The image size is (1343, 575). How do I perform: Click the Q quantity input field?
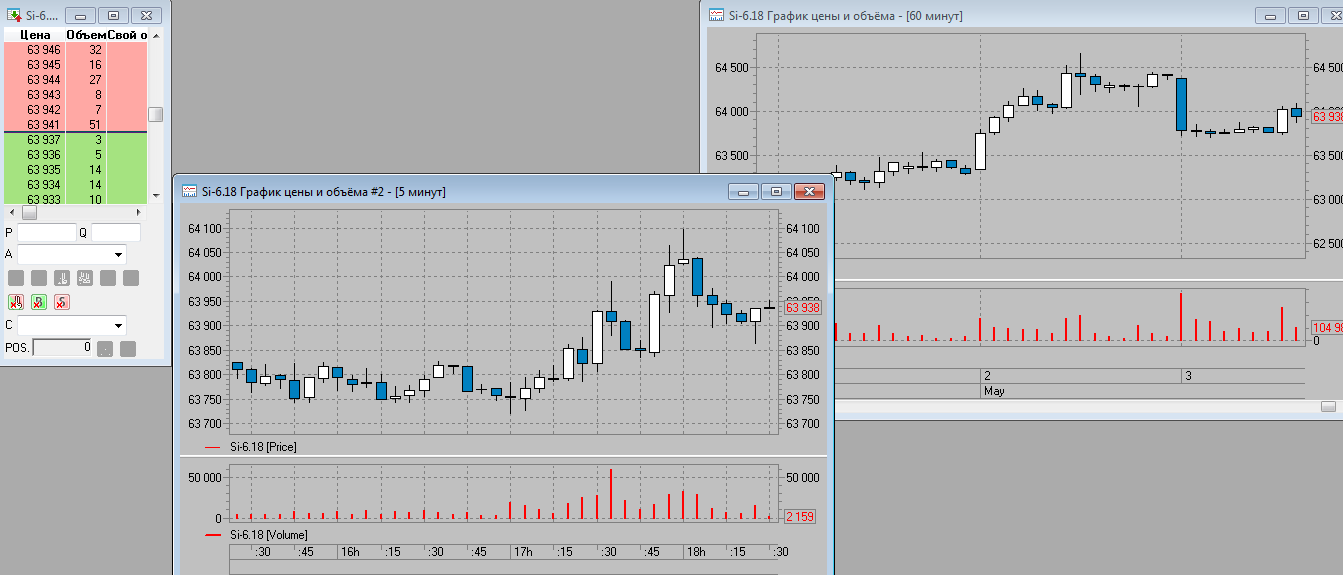point(116,232)
